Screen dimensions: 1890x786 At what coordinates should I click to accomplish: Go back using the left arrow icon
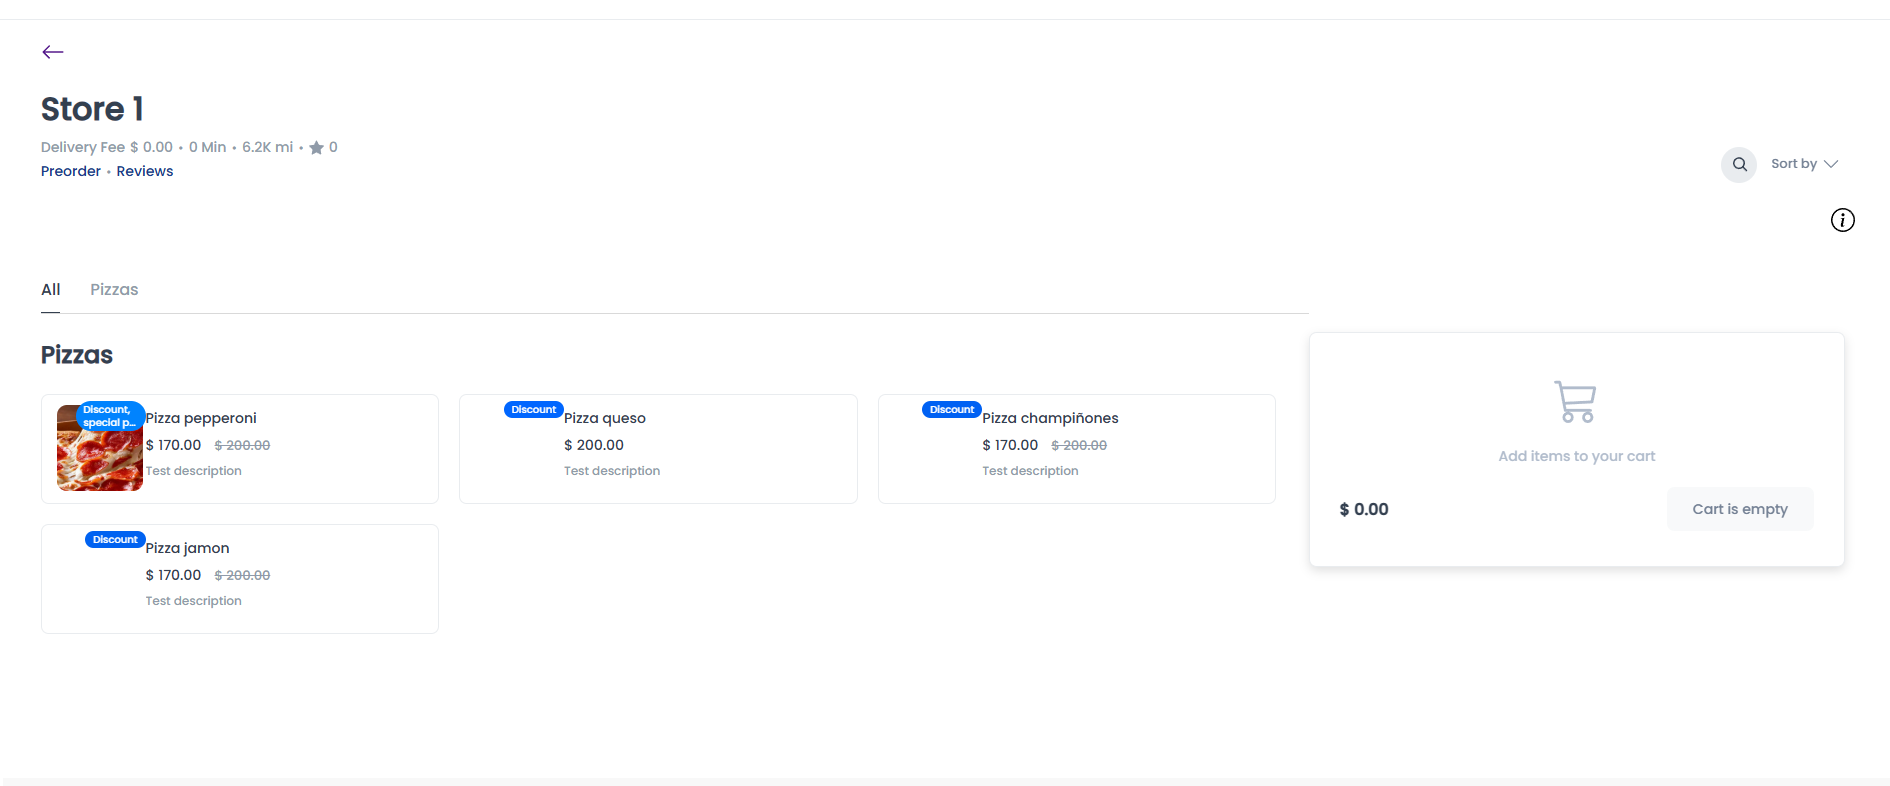point(53,52)
